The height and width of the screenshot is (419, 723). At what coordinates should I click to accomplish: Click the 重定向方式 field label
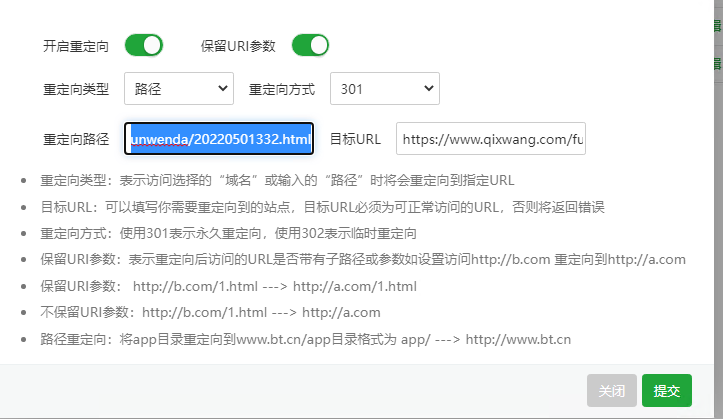coord(282,89)
